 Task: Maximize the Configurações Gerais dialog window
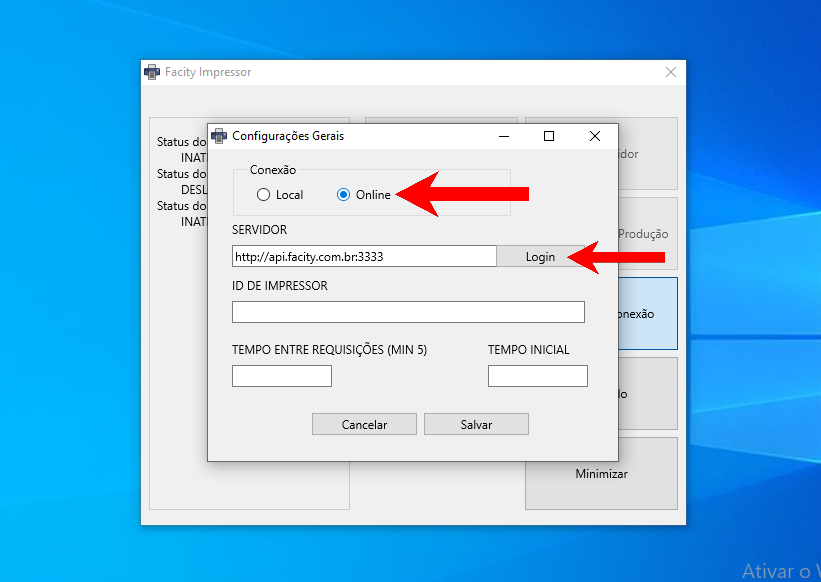pos(549,136)
